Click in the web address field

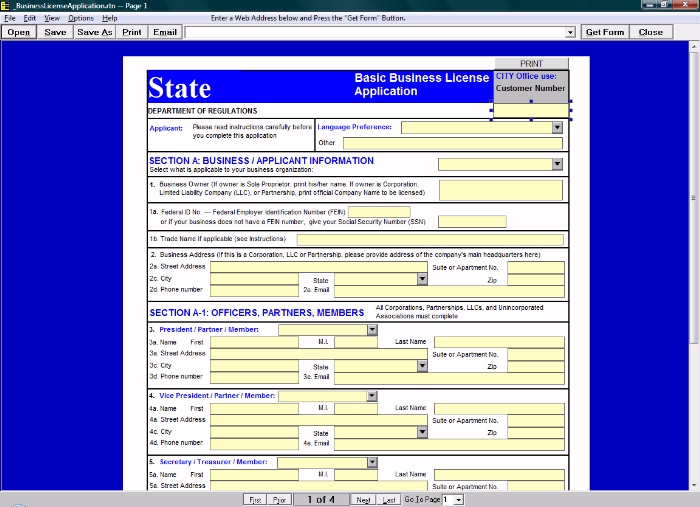tap(375, 33)
